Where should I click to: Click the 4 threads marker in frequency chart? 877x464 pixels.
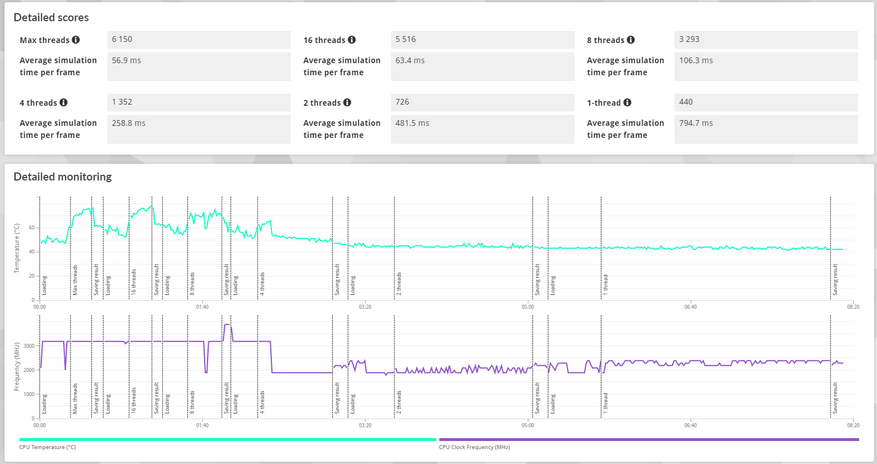(262, 403)
